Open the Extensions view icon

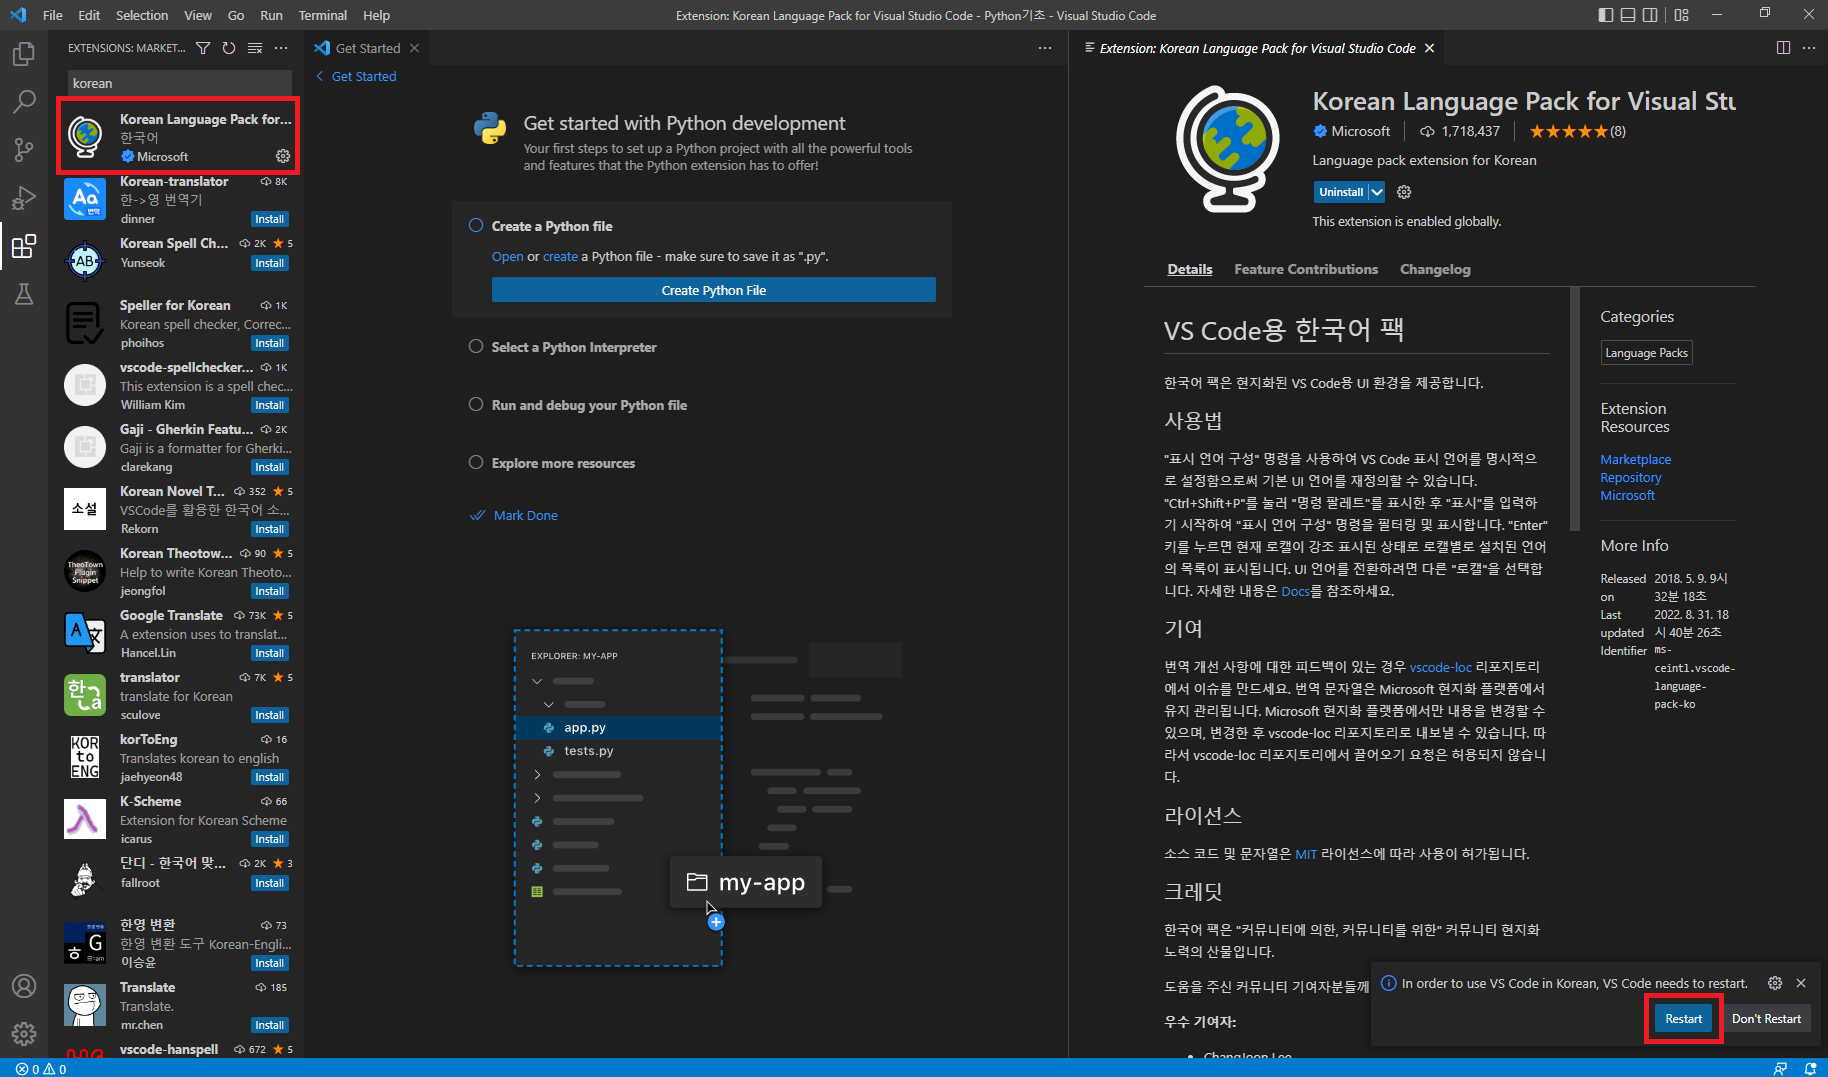[24, 246]
